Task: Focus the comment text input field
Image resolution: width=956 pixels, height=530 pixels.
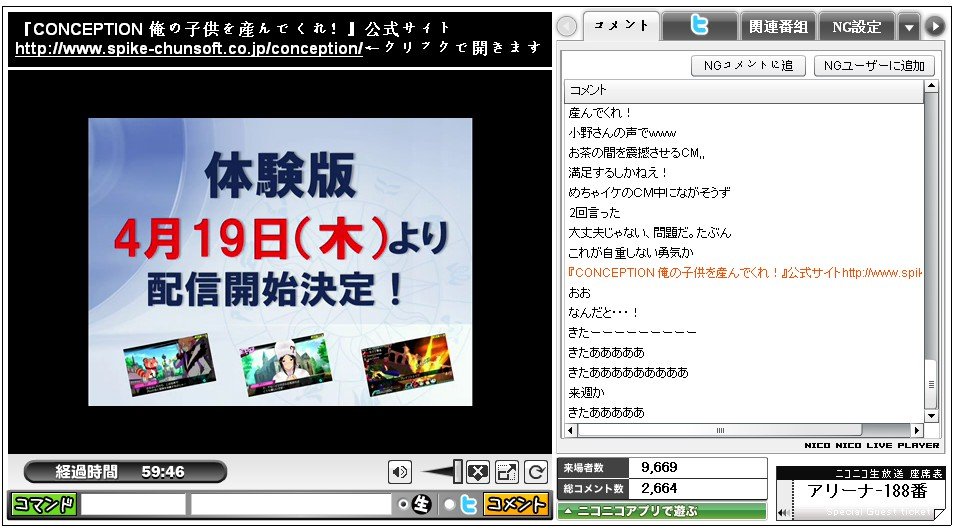Action: (x=290, y=504)
